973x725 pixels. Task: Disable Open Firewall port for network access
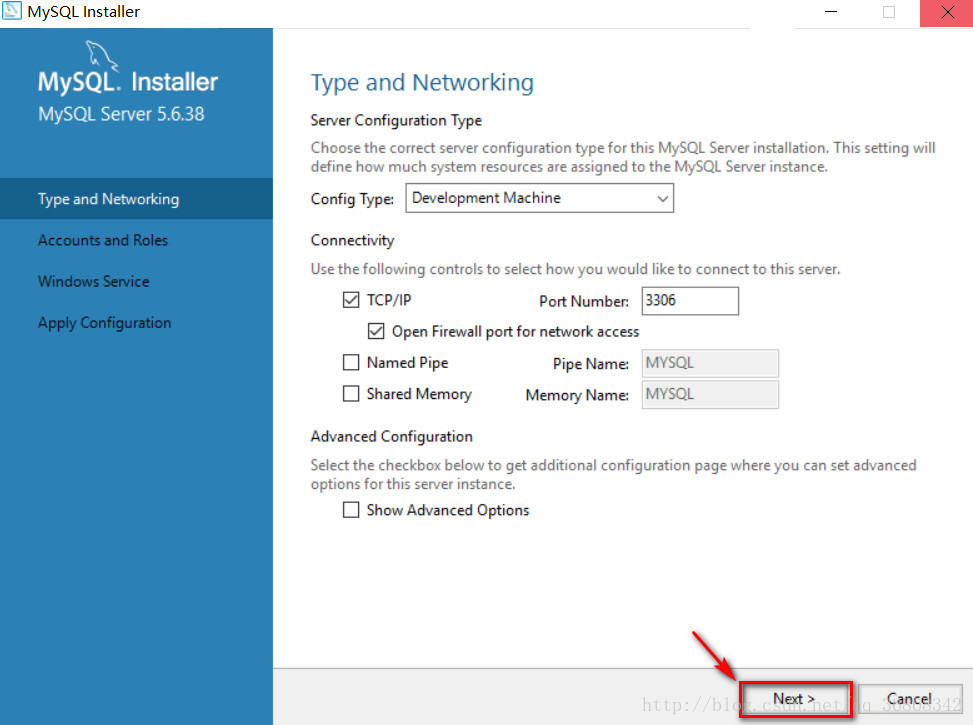click(376, 331)
